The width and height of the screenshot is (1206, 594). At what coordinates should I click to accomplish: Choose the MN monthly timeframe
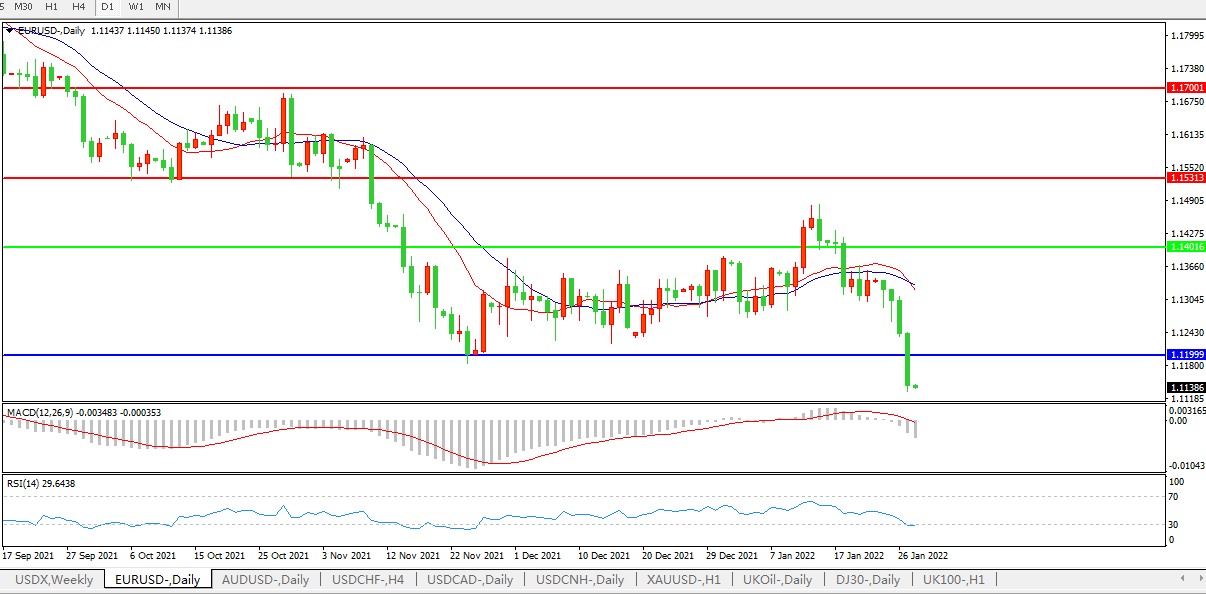tap(163, 7)
